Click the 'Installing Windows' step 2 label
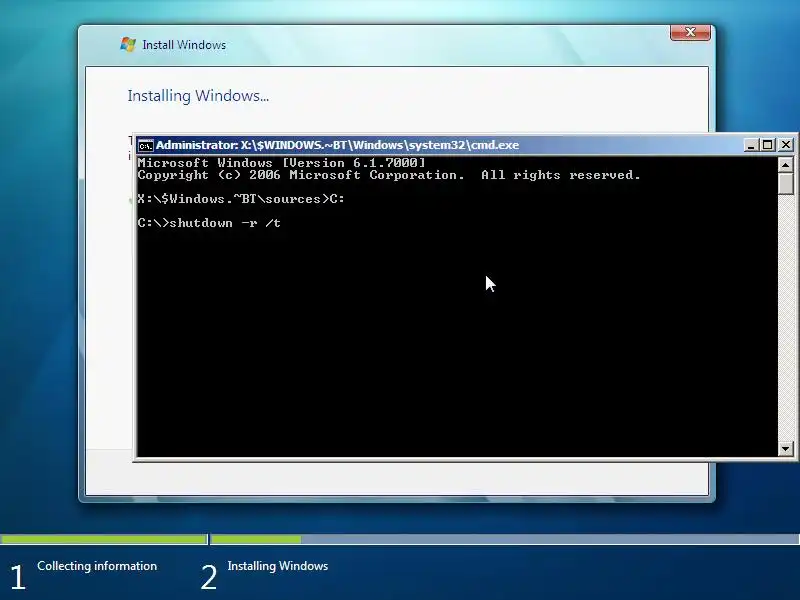The width and height of the screenshot is (800, 600). (278, 566)
